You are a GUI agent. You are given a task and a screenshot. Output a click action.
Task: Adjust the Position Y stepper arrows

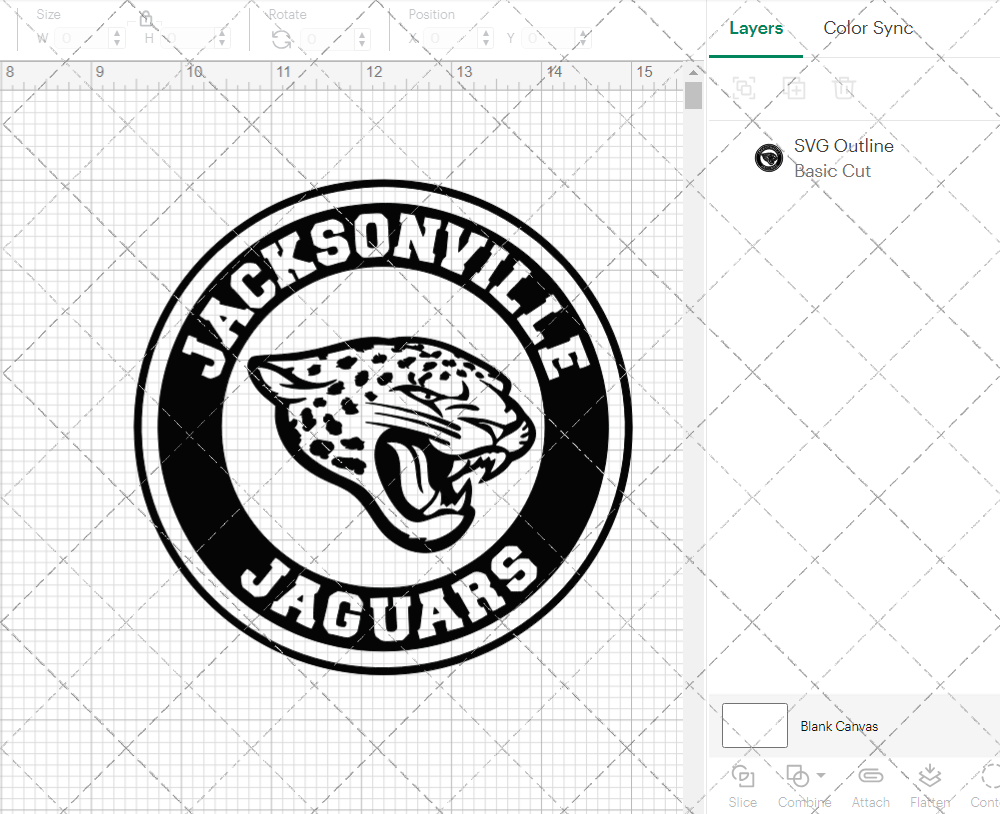pyautogui.click(x=584, y=39)
